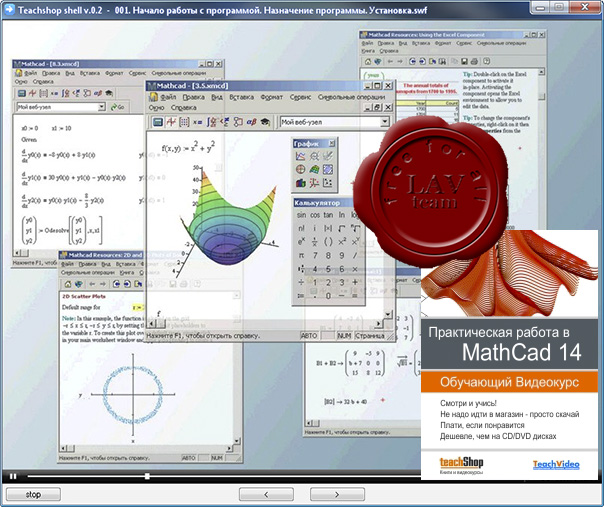Open Справка menu in 3.5.xmcd window

point(184,107)
